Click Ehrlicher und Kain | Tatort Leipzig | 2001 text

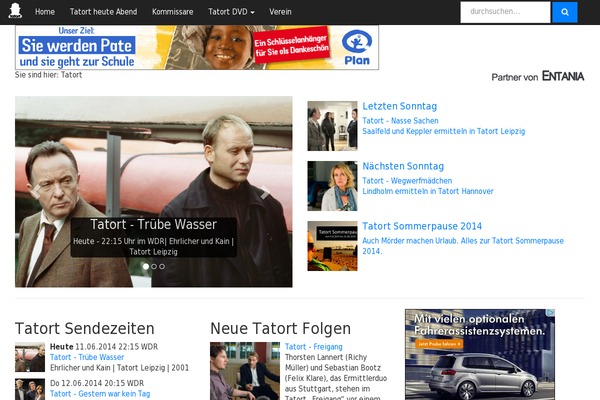pos(119,368)
